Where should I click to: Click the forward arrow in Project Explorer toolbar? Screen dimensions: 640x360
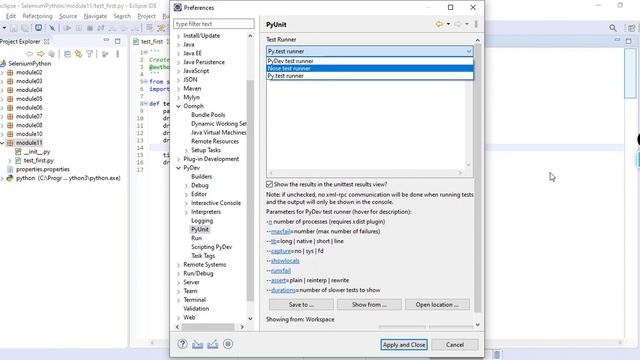(x=40, y=54)
